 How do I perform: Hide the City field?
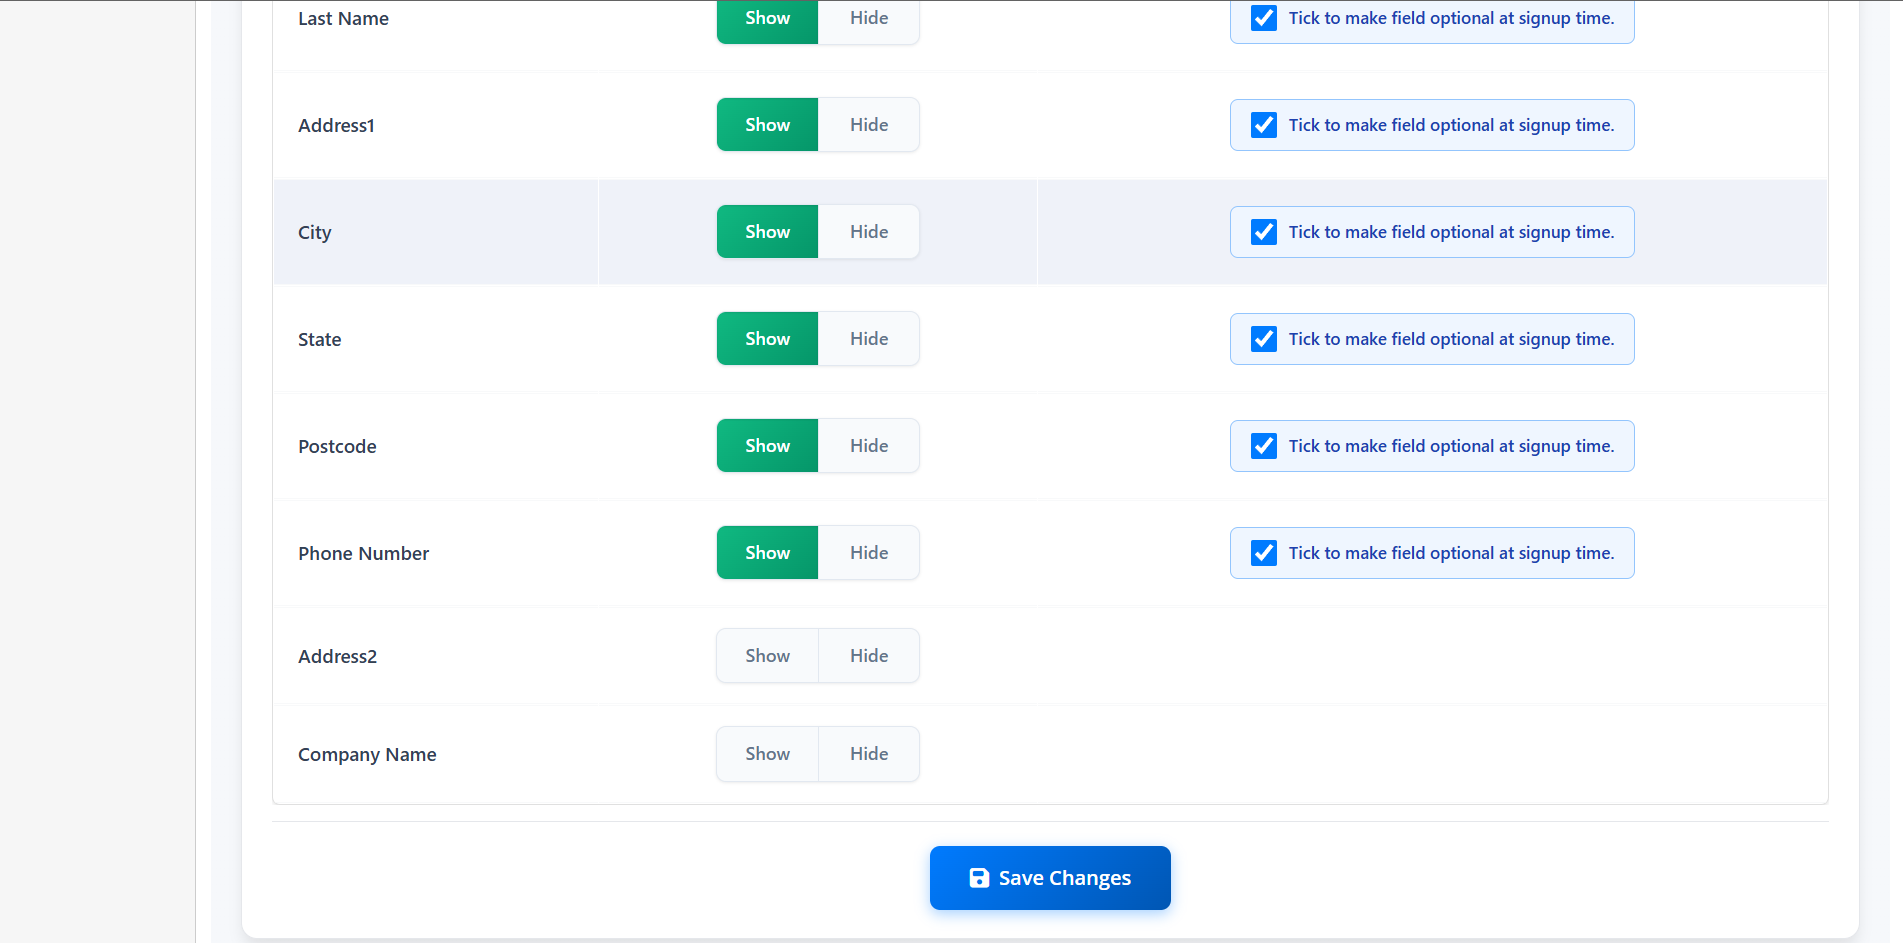click(868, 231)
